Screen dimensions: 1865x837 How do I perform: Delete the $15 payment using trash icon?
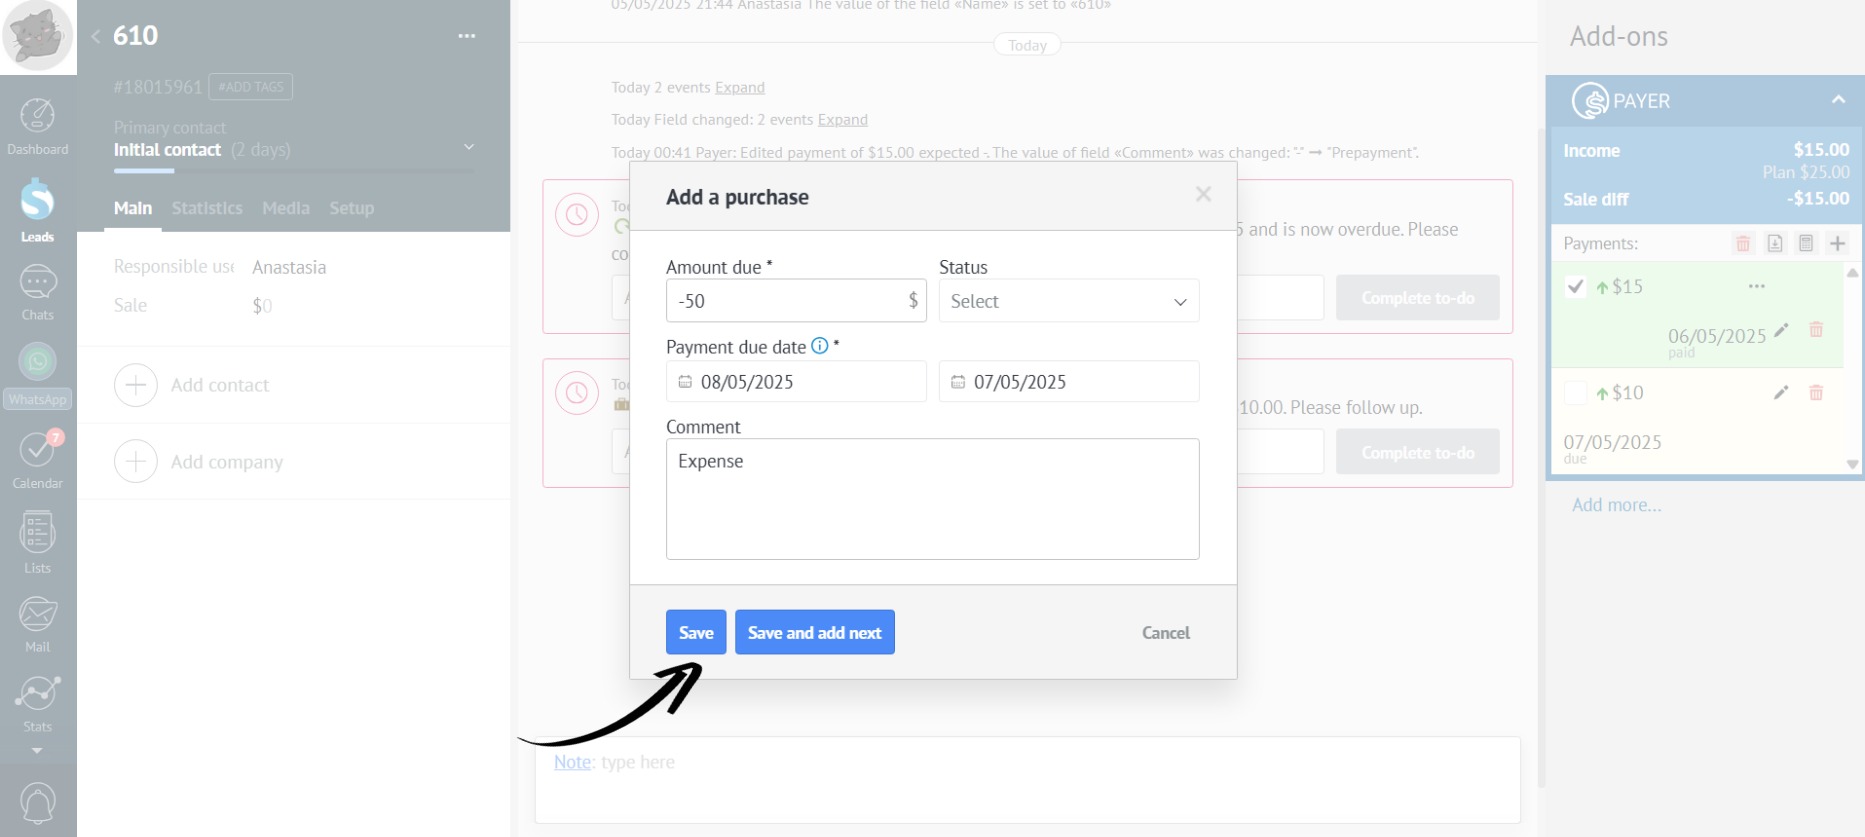1816,330
